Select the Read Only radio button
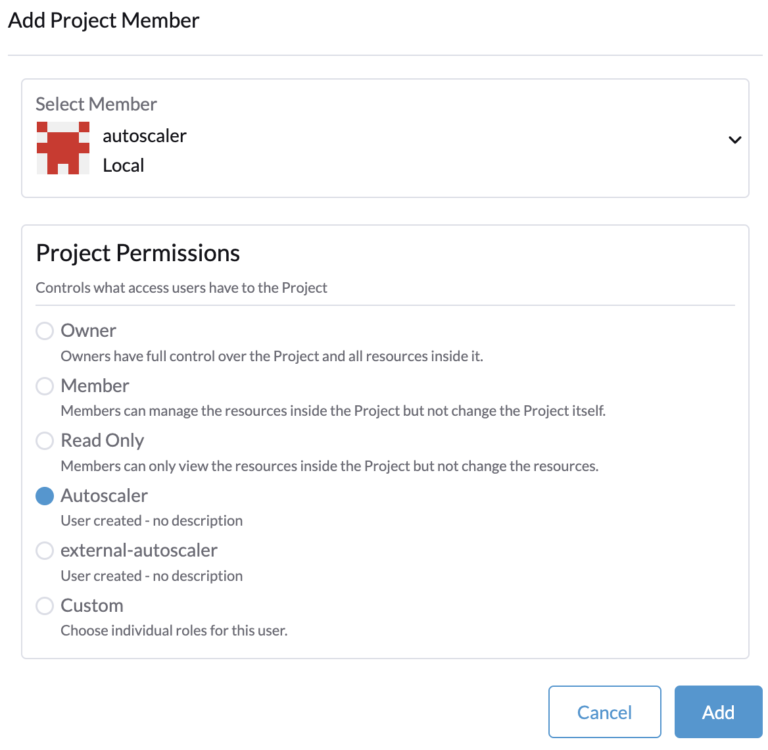The image size is (768, 750). point(45,441)
